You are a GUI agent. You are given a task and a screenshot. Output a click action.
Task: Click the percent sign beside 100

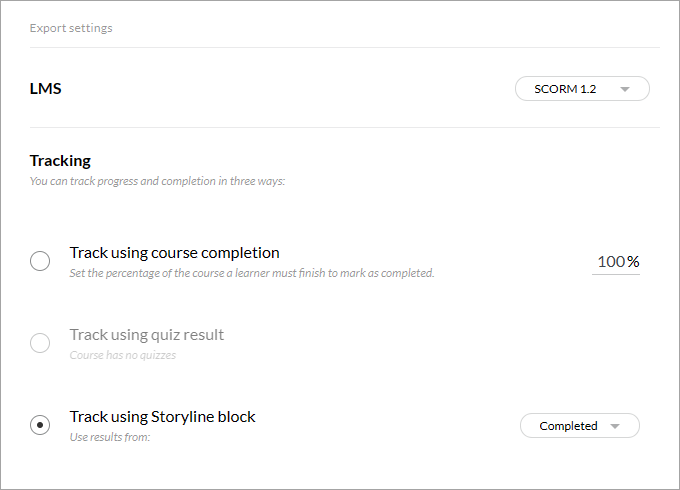[x=633, y=262]
